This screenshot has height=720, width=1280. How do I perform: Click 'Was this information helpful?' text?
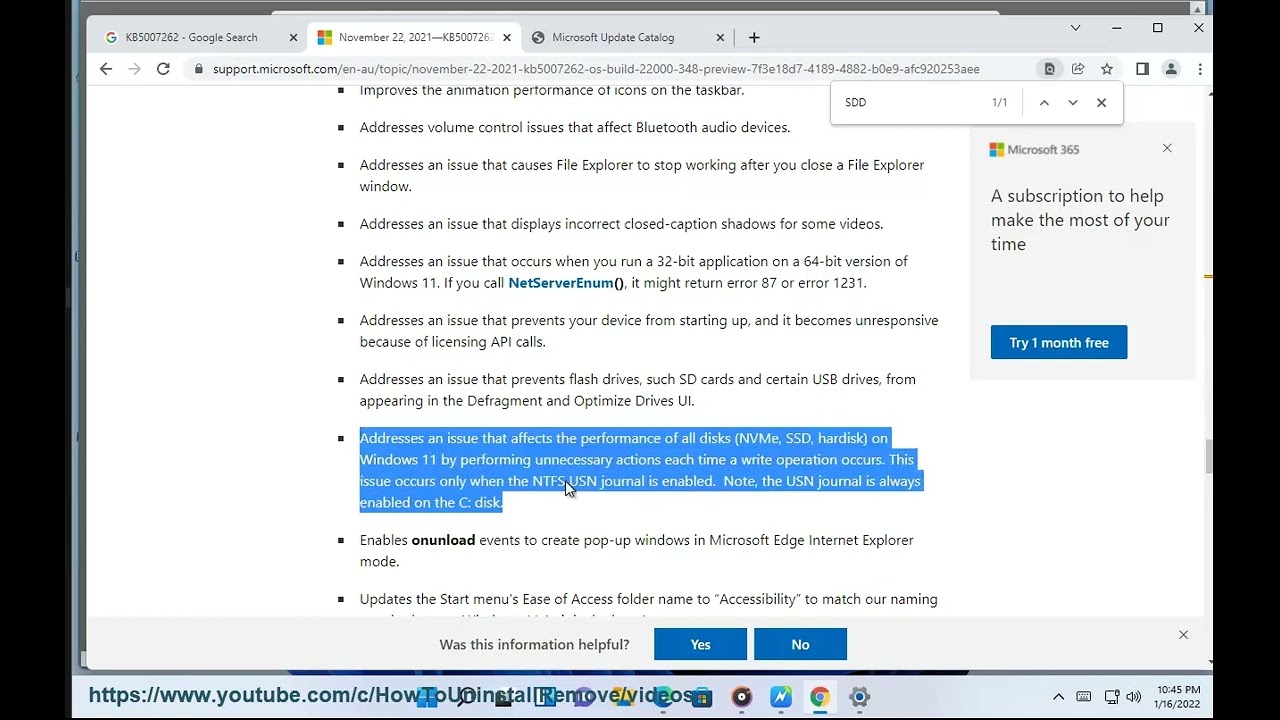[x=534, y=644]
